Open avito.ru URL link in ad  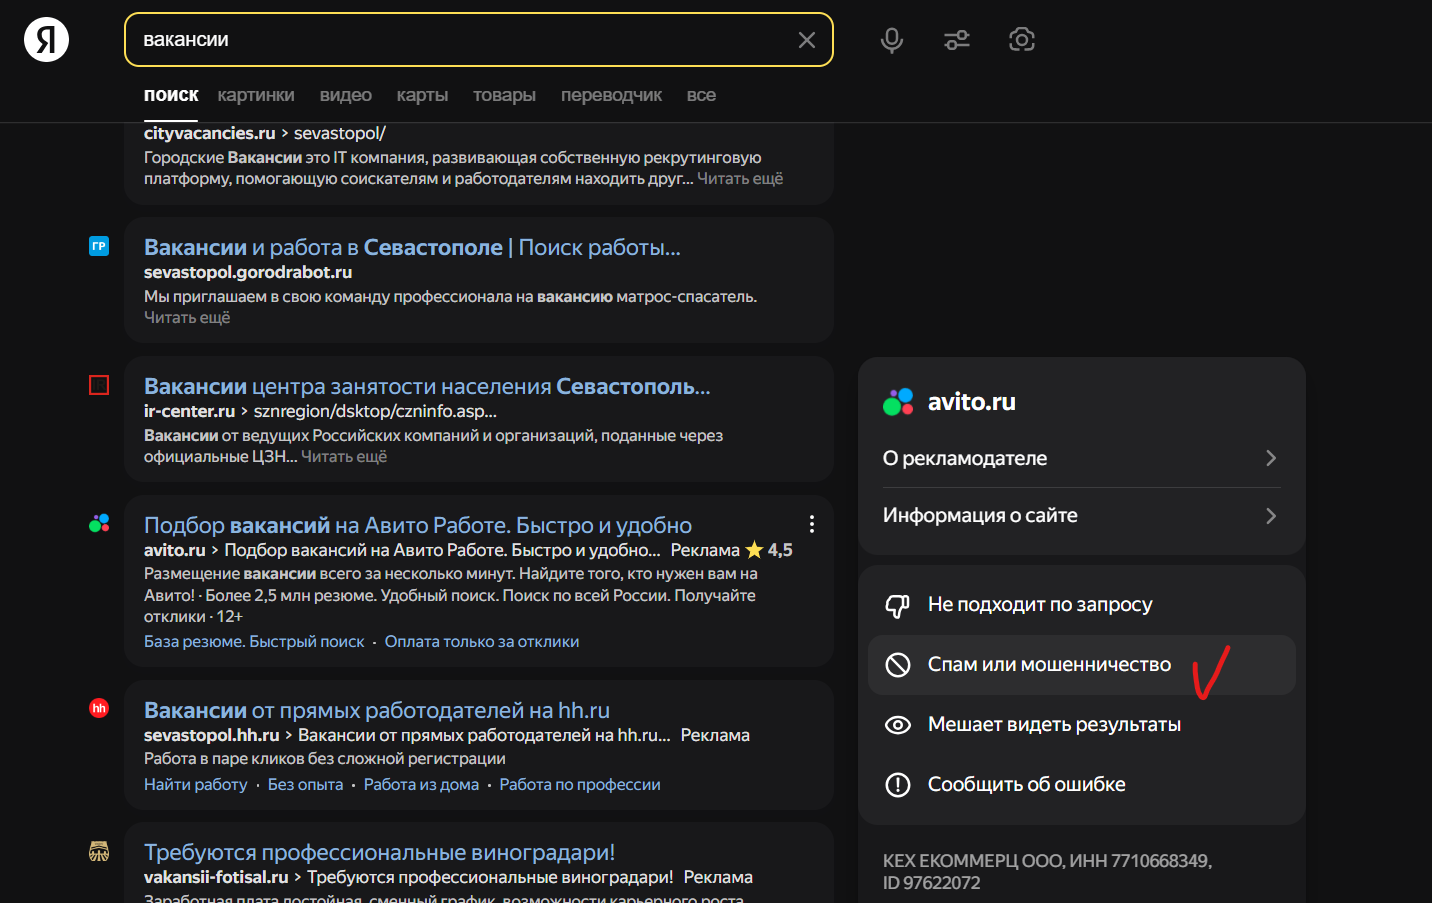click(175, 550)
